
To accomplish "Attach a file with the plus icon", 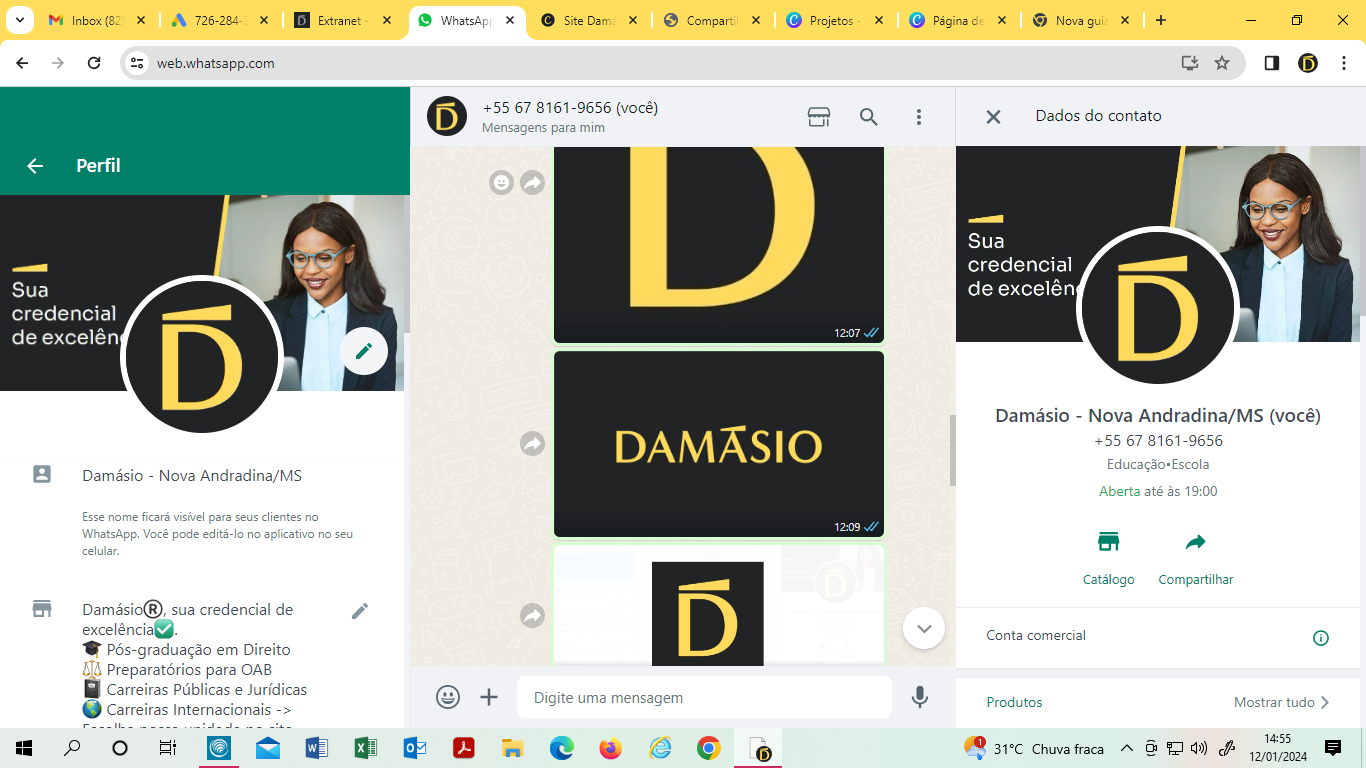I will [x=489, y=697].
